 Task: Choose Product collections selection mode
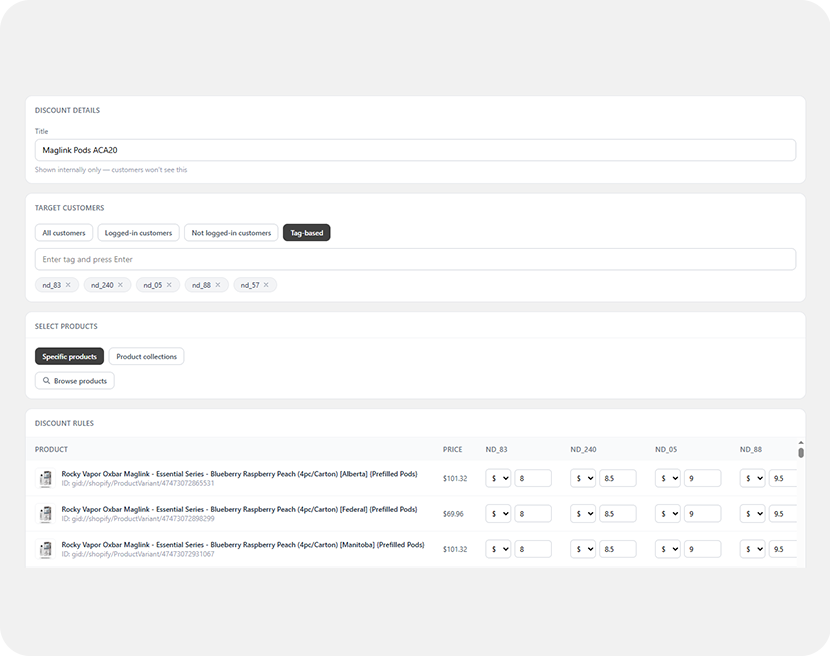(146, 356)
